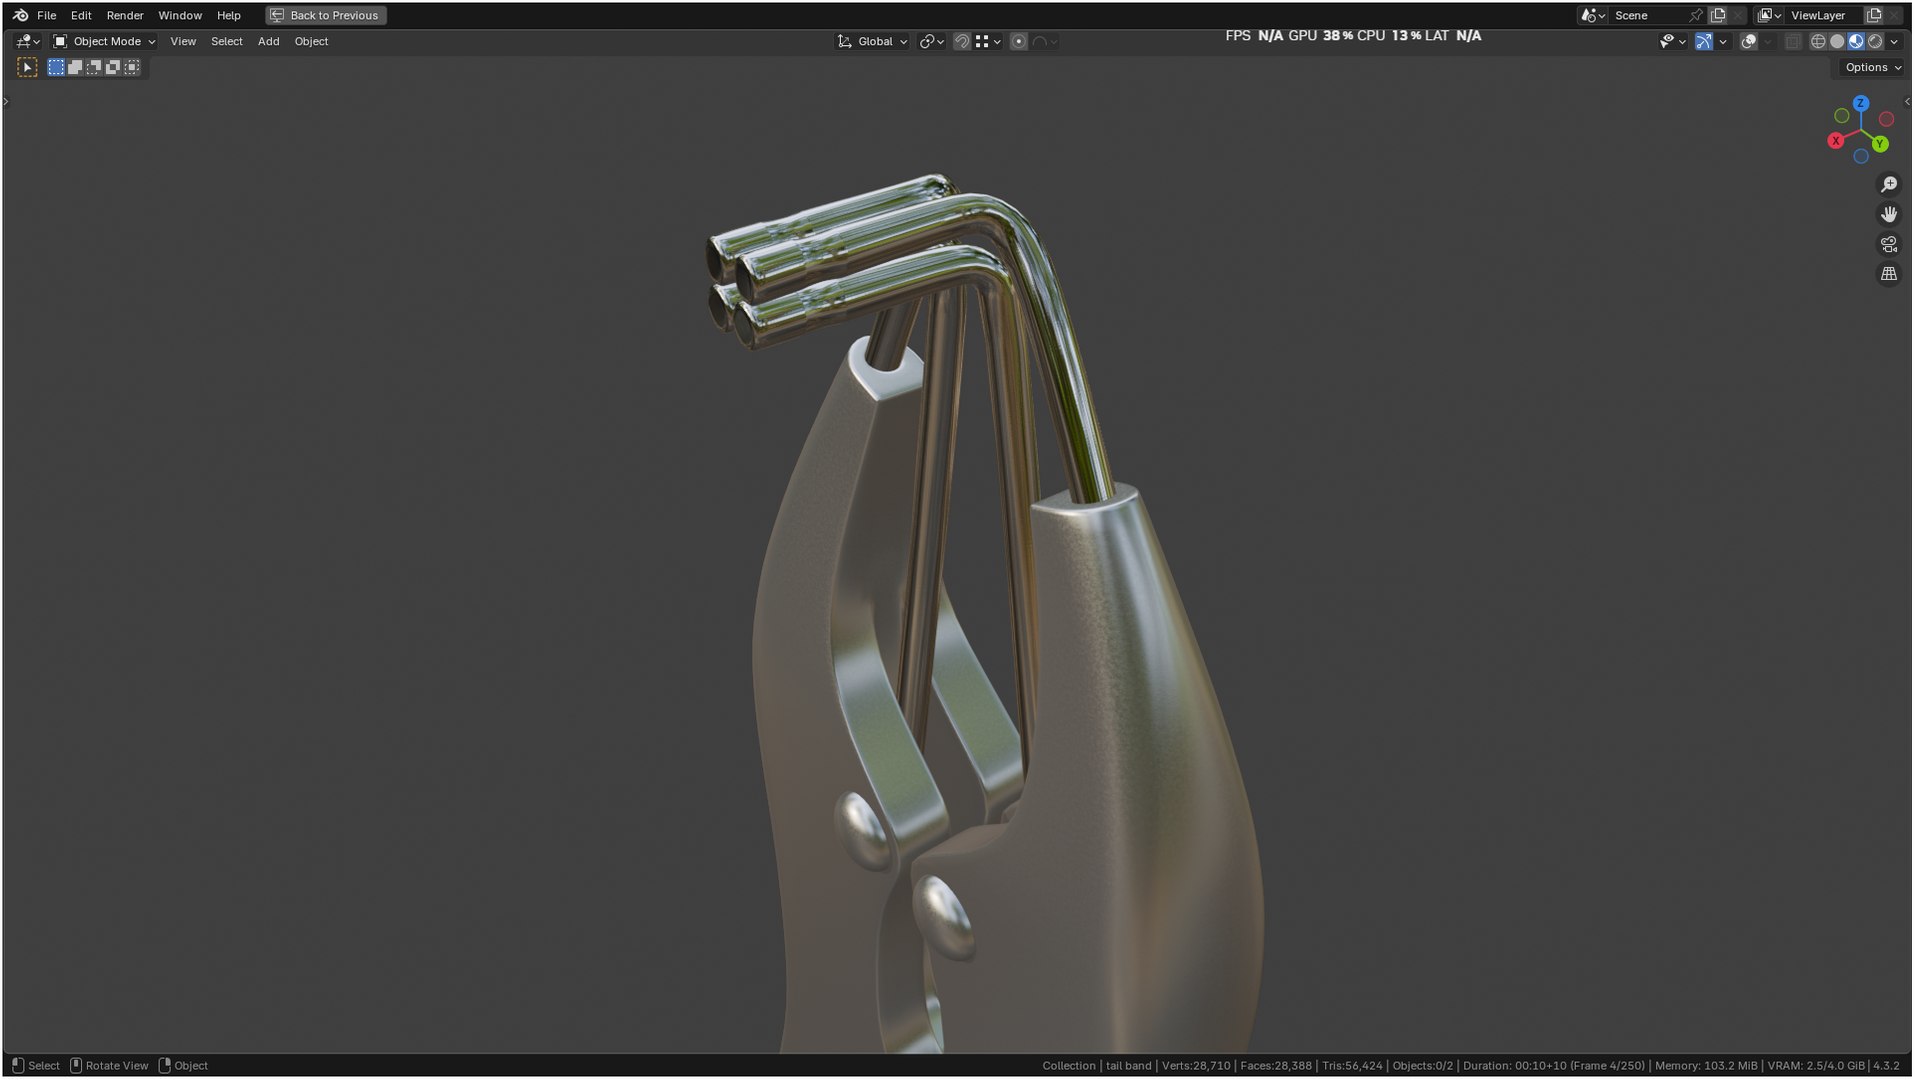
Task: Click the Z axis gizmo ball
Action: click(1860, 103)
